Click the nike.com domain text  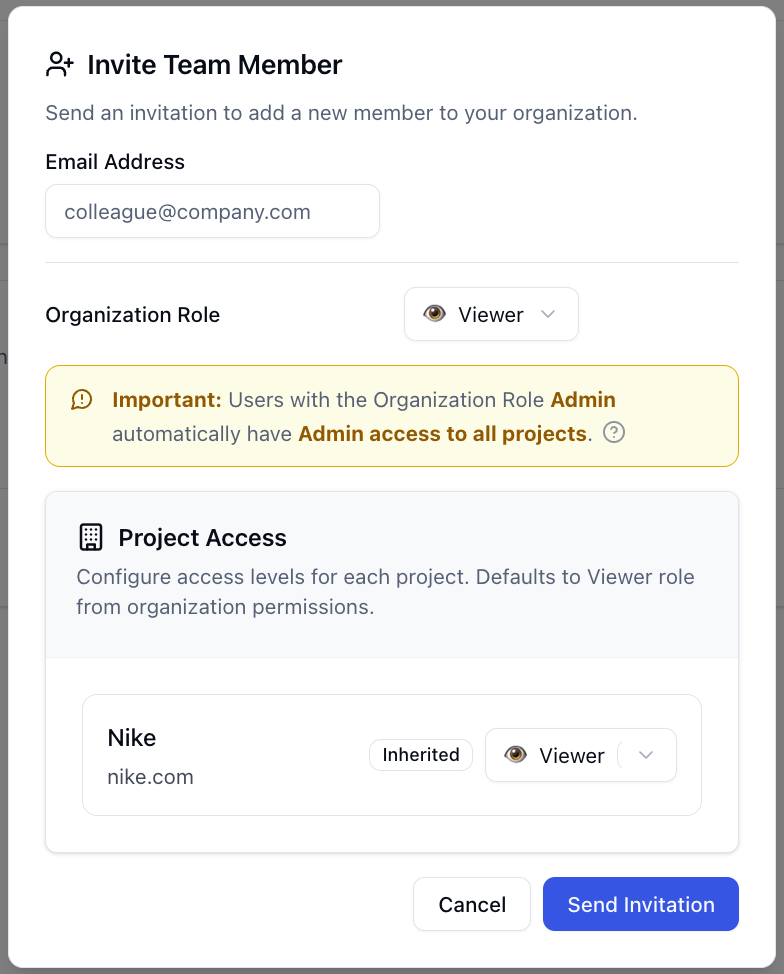click(x=150, y=777)
